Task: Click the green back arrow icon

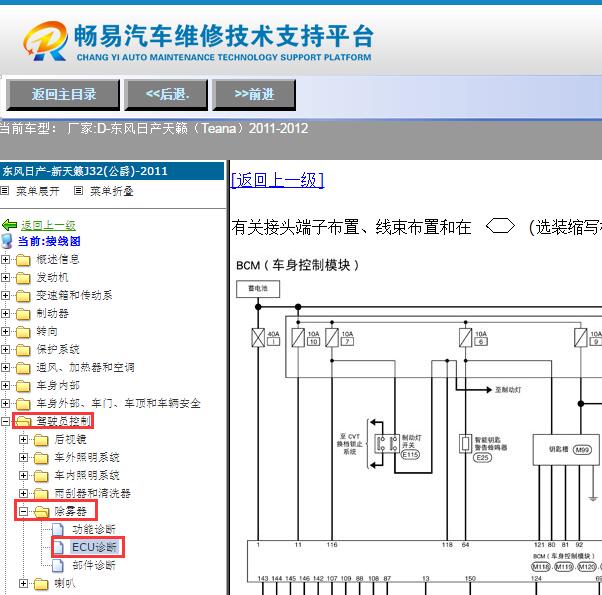Action: click(x=9, y=225)
